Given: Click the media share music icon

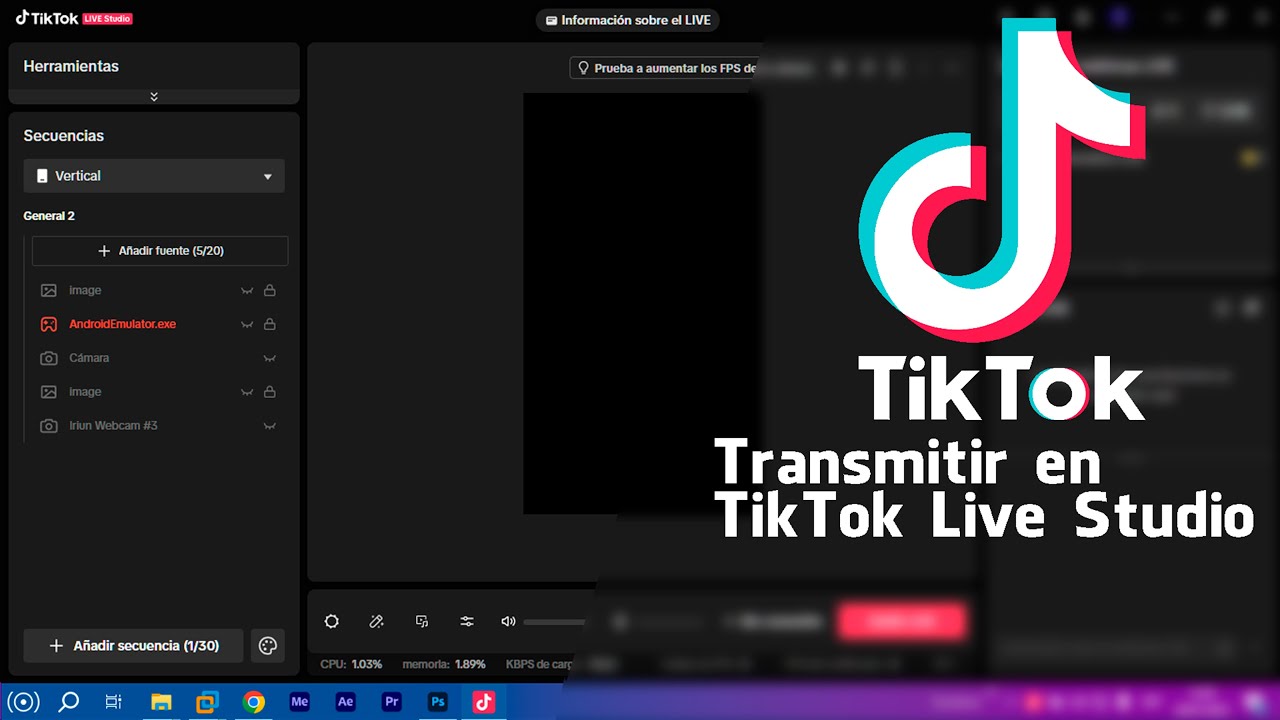Looking at the screenshot, I should click(x=422, y=621).
